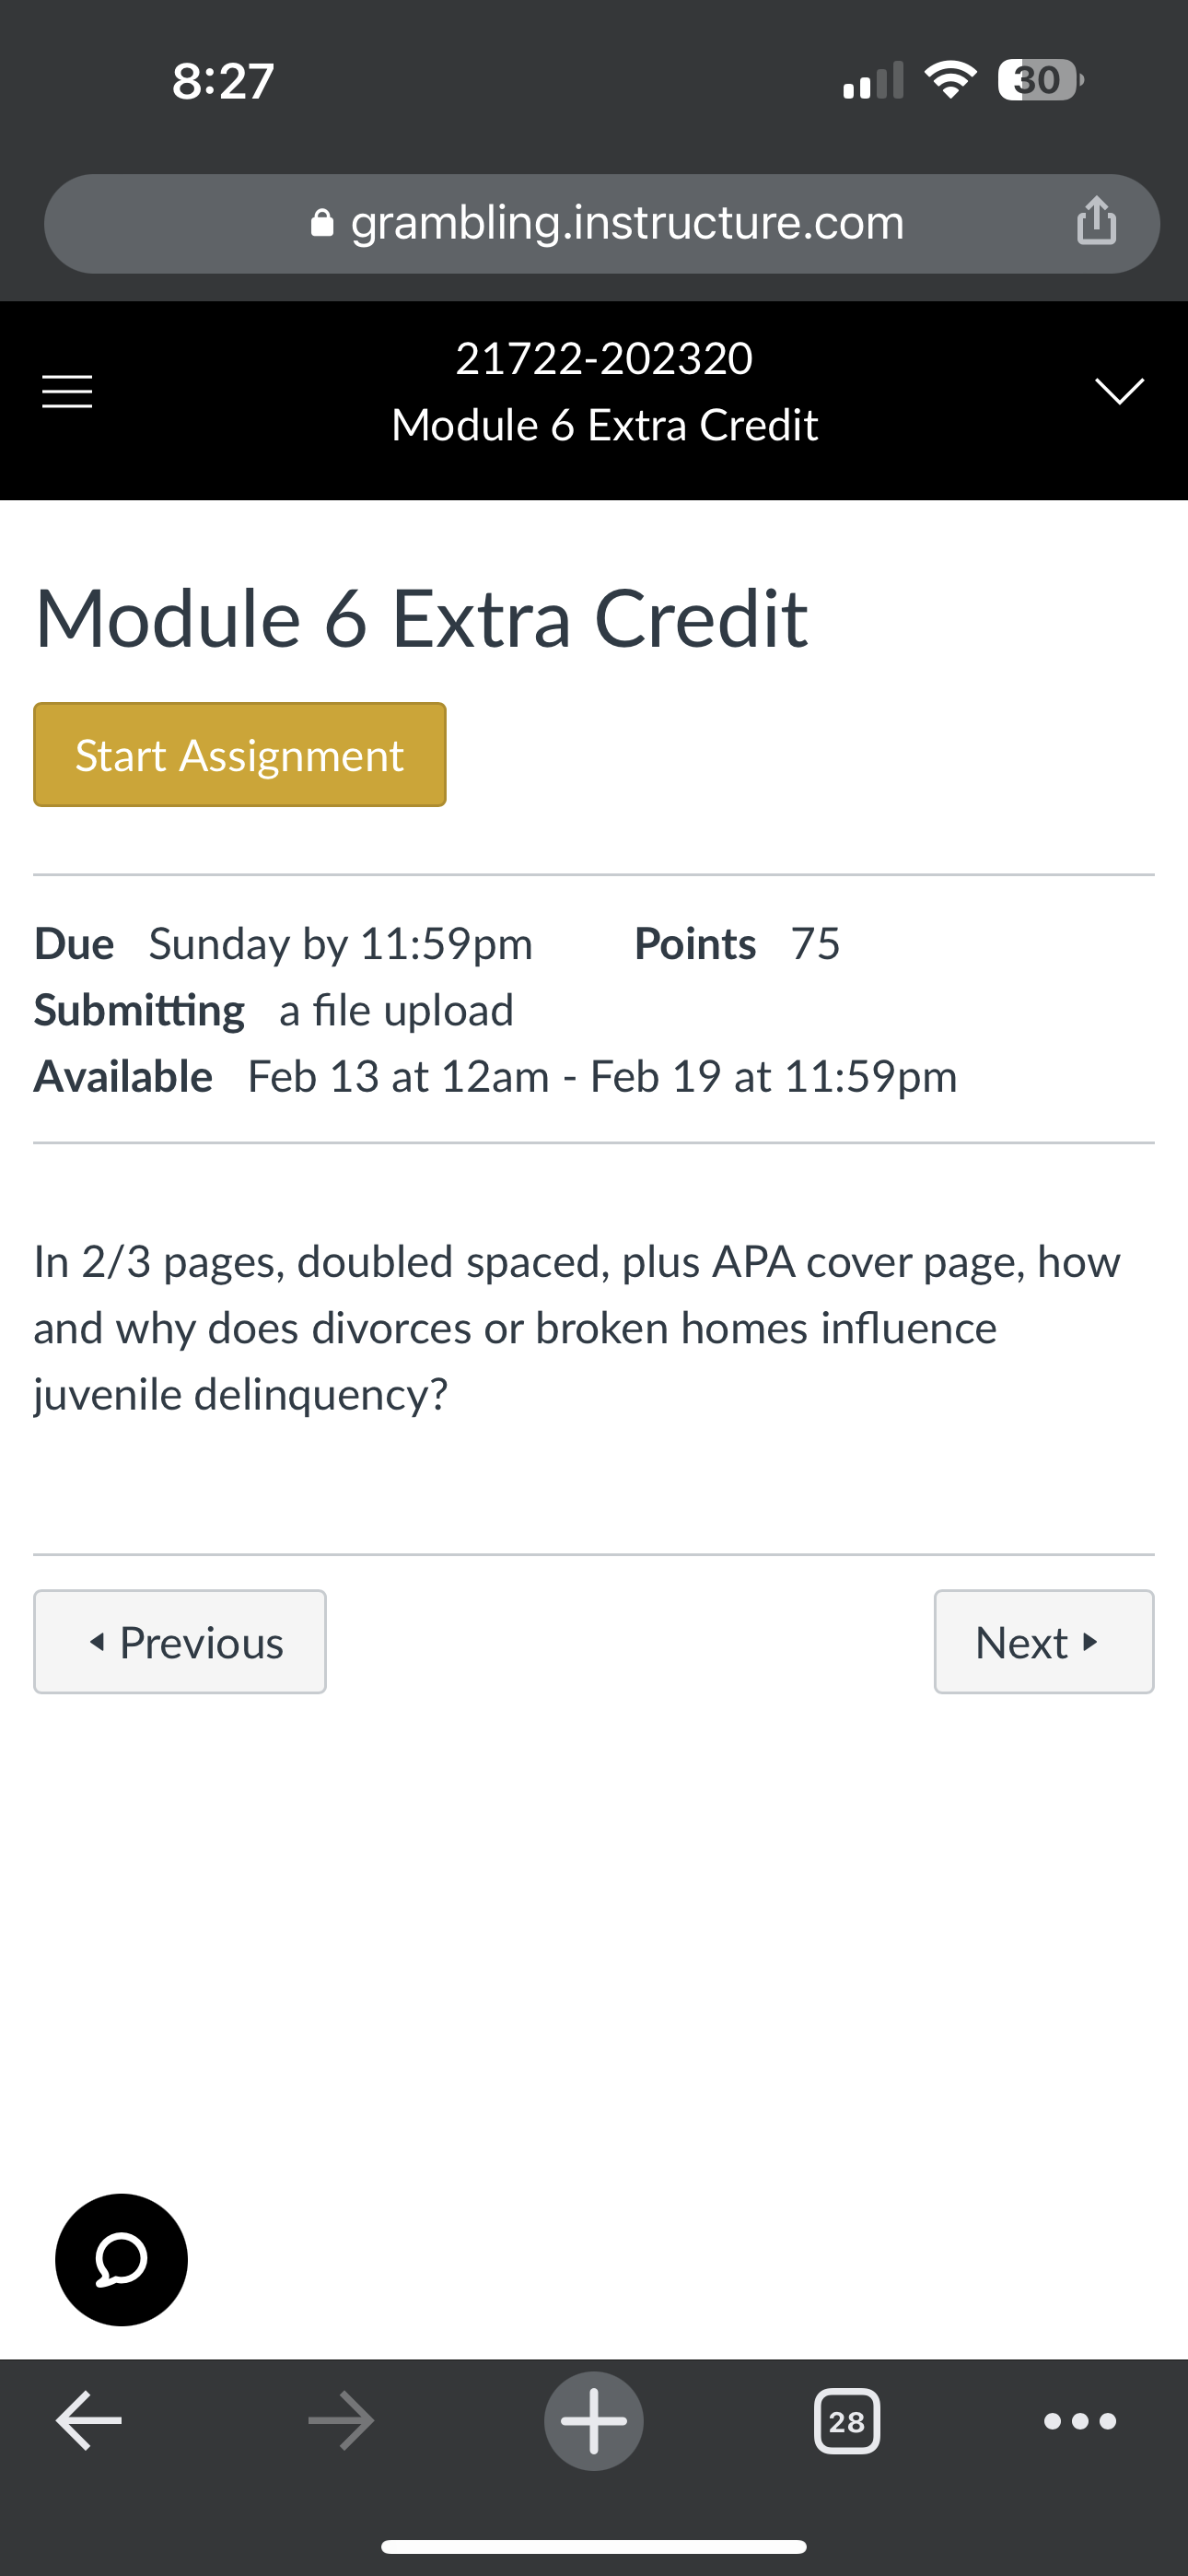Screen dimensions: 1188x2576
Task: Tap the browser forward arrow
Action: click(x=341, y=2421)
